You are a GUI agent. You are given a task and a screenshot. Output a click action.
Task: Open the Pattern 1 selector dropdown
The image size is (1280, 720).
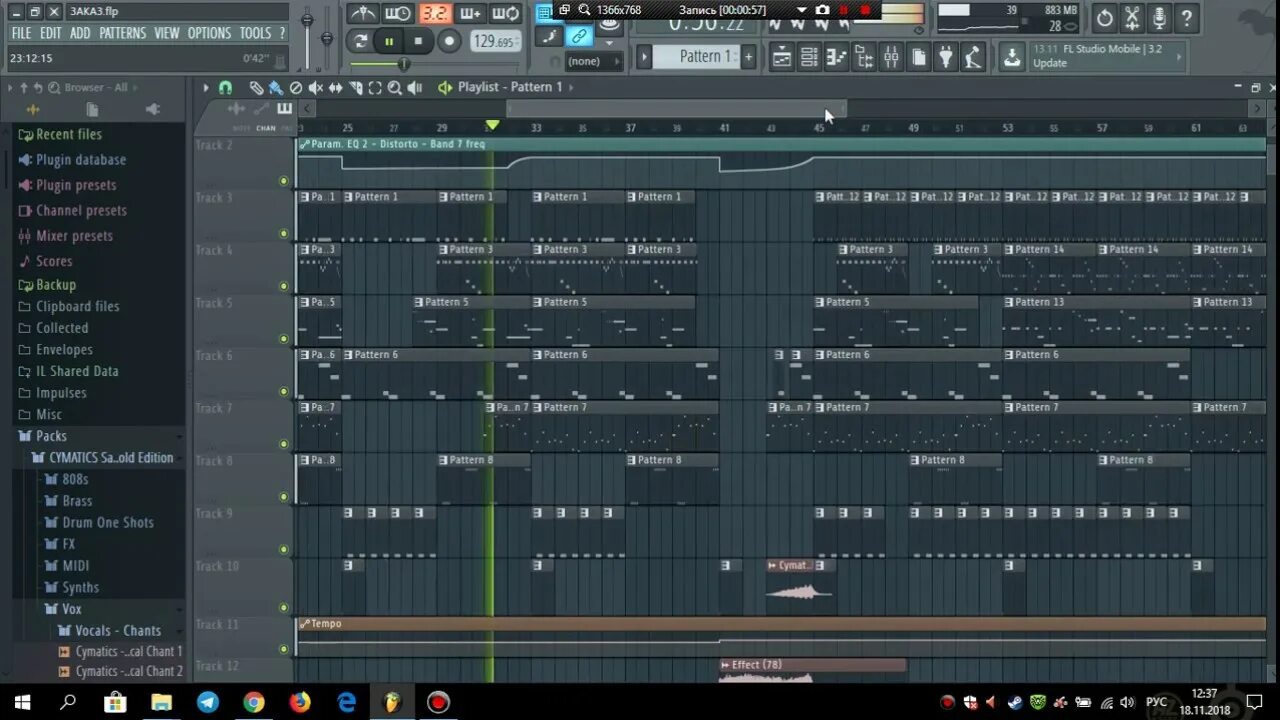tap(697, 57)
